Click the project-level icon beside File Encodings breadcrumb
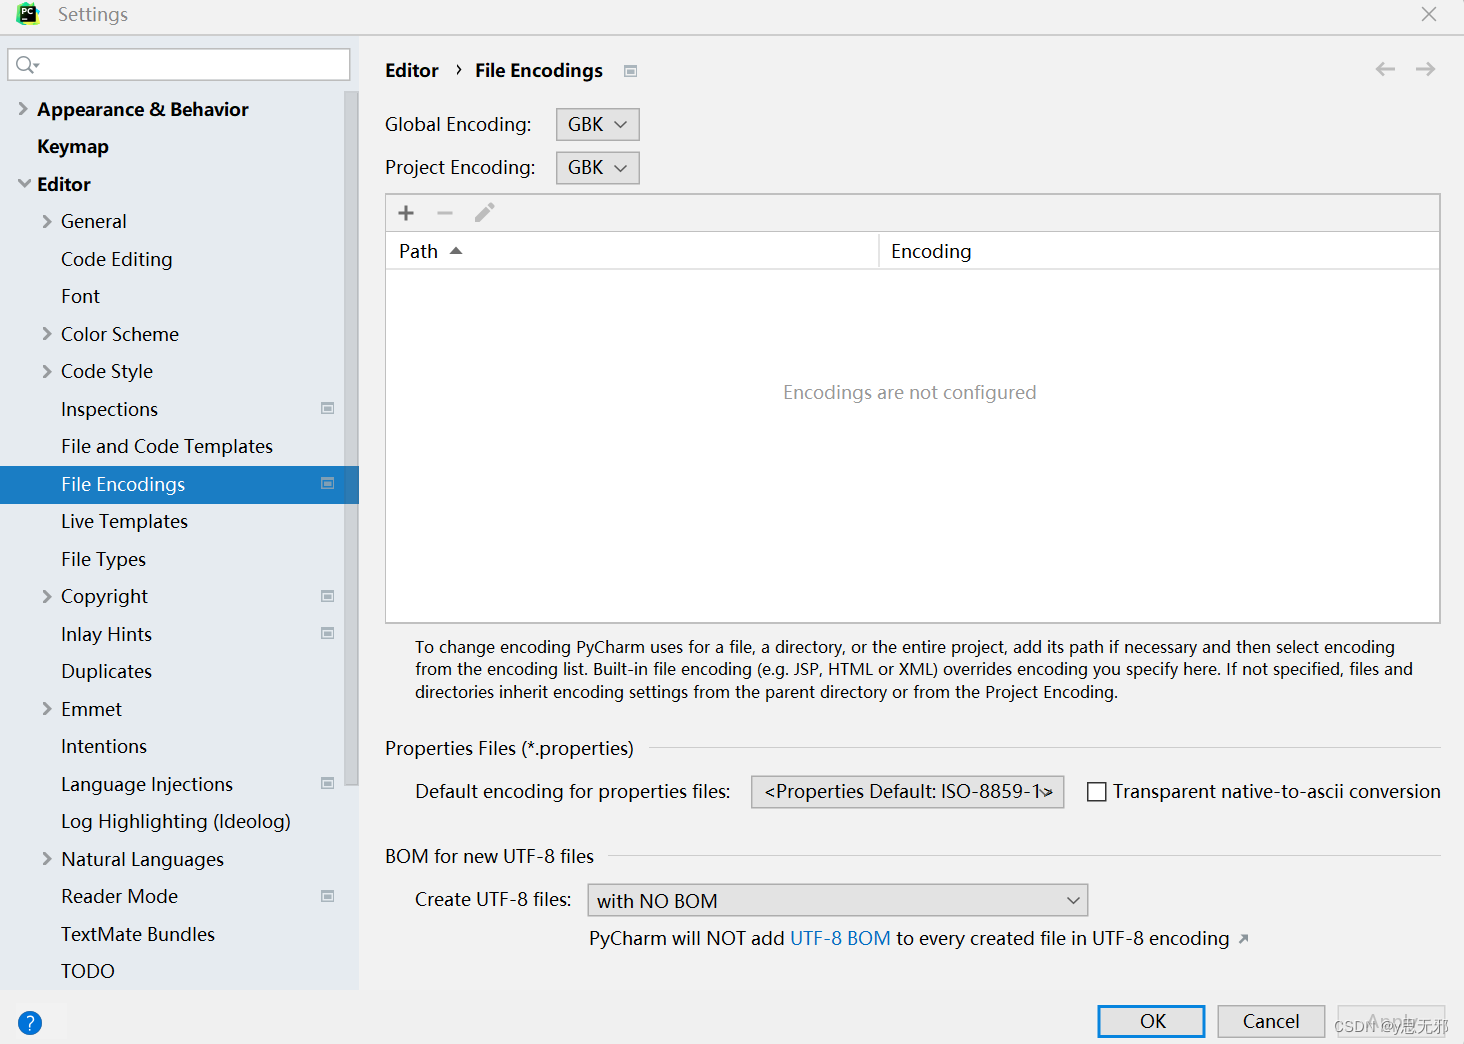Viewport: 1464px width, 1044px height. pyautogui.click(x=631, y=71)
